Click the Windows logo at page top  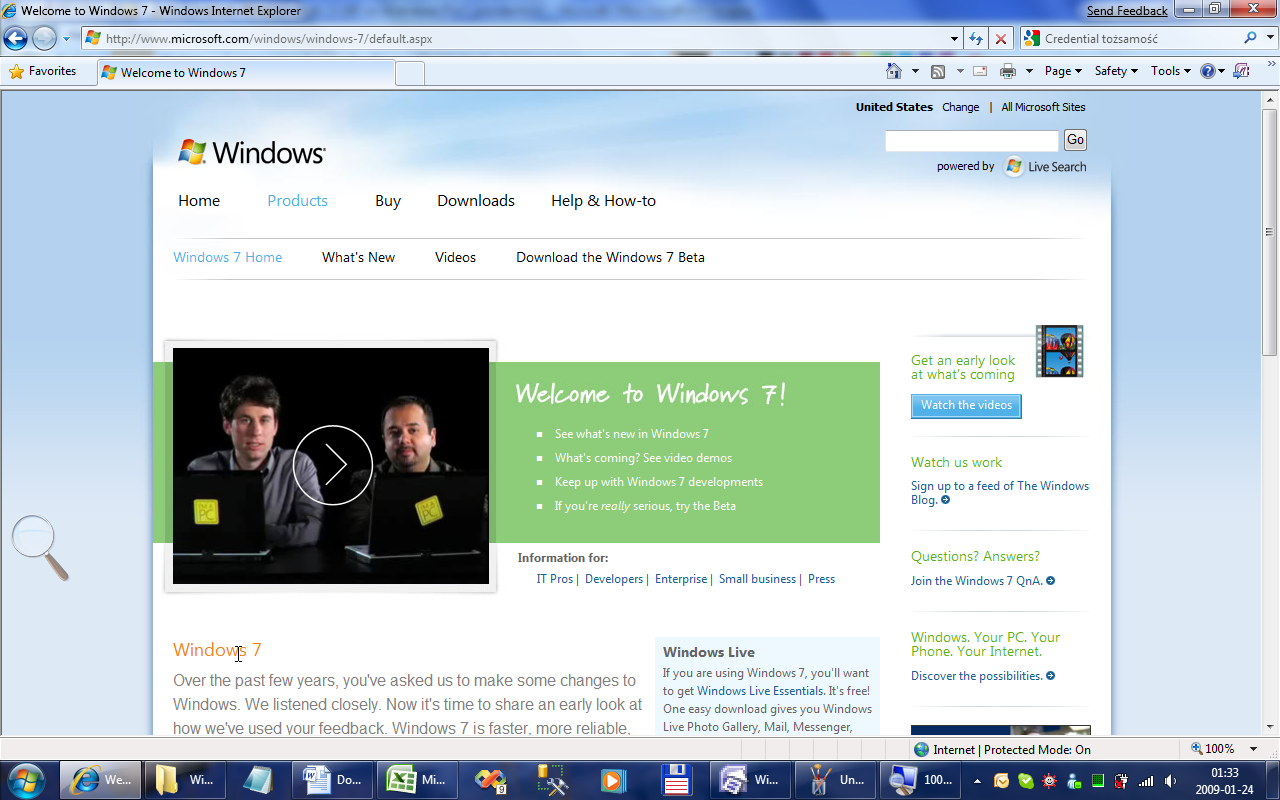click(x=252, y=152)
